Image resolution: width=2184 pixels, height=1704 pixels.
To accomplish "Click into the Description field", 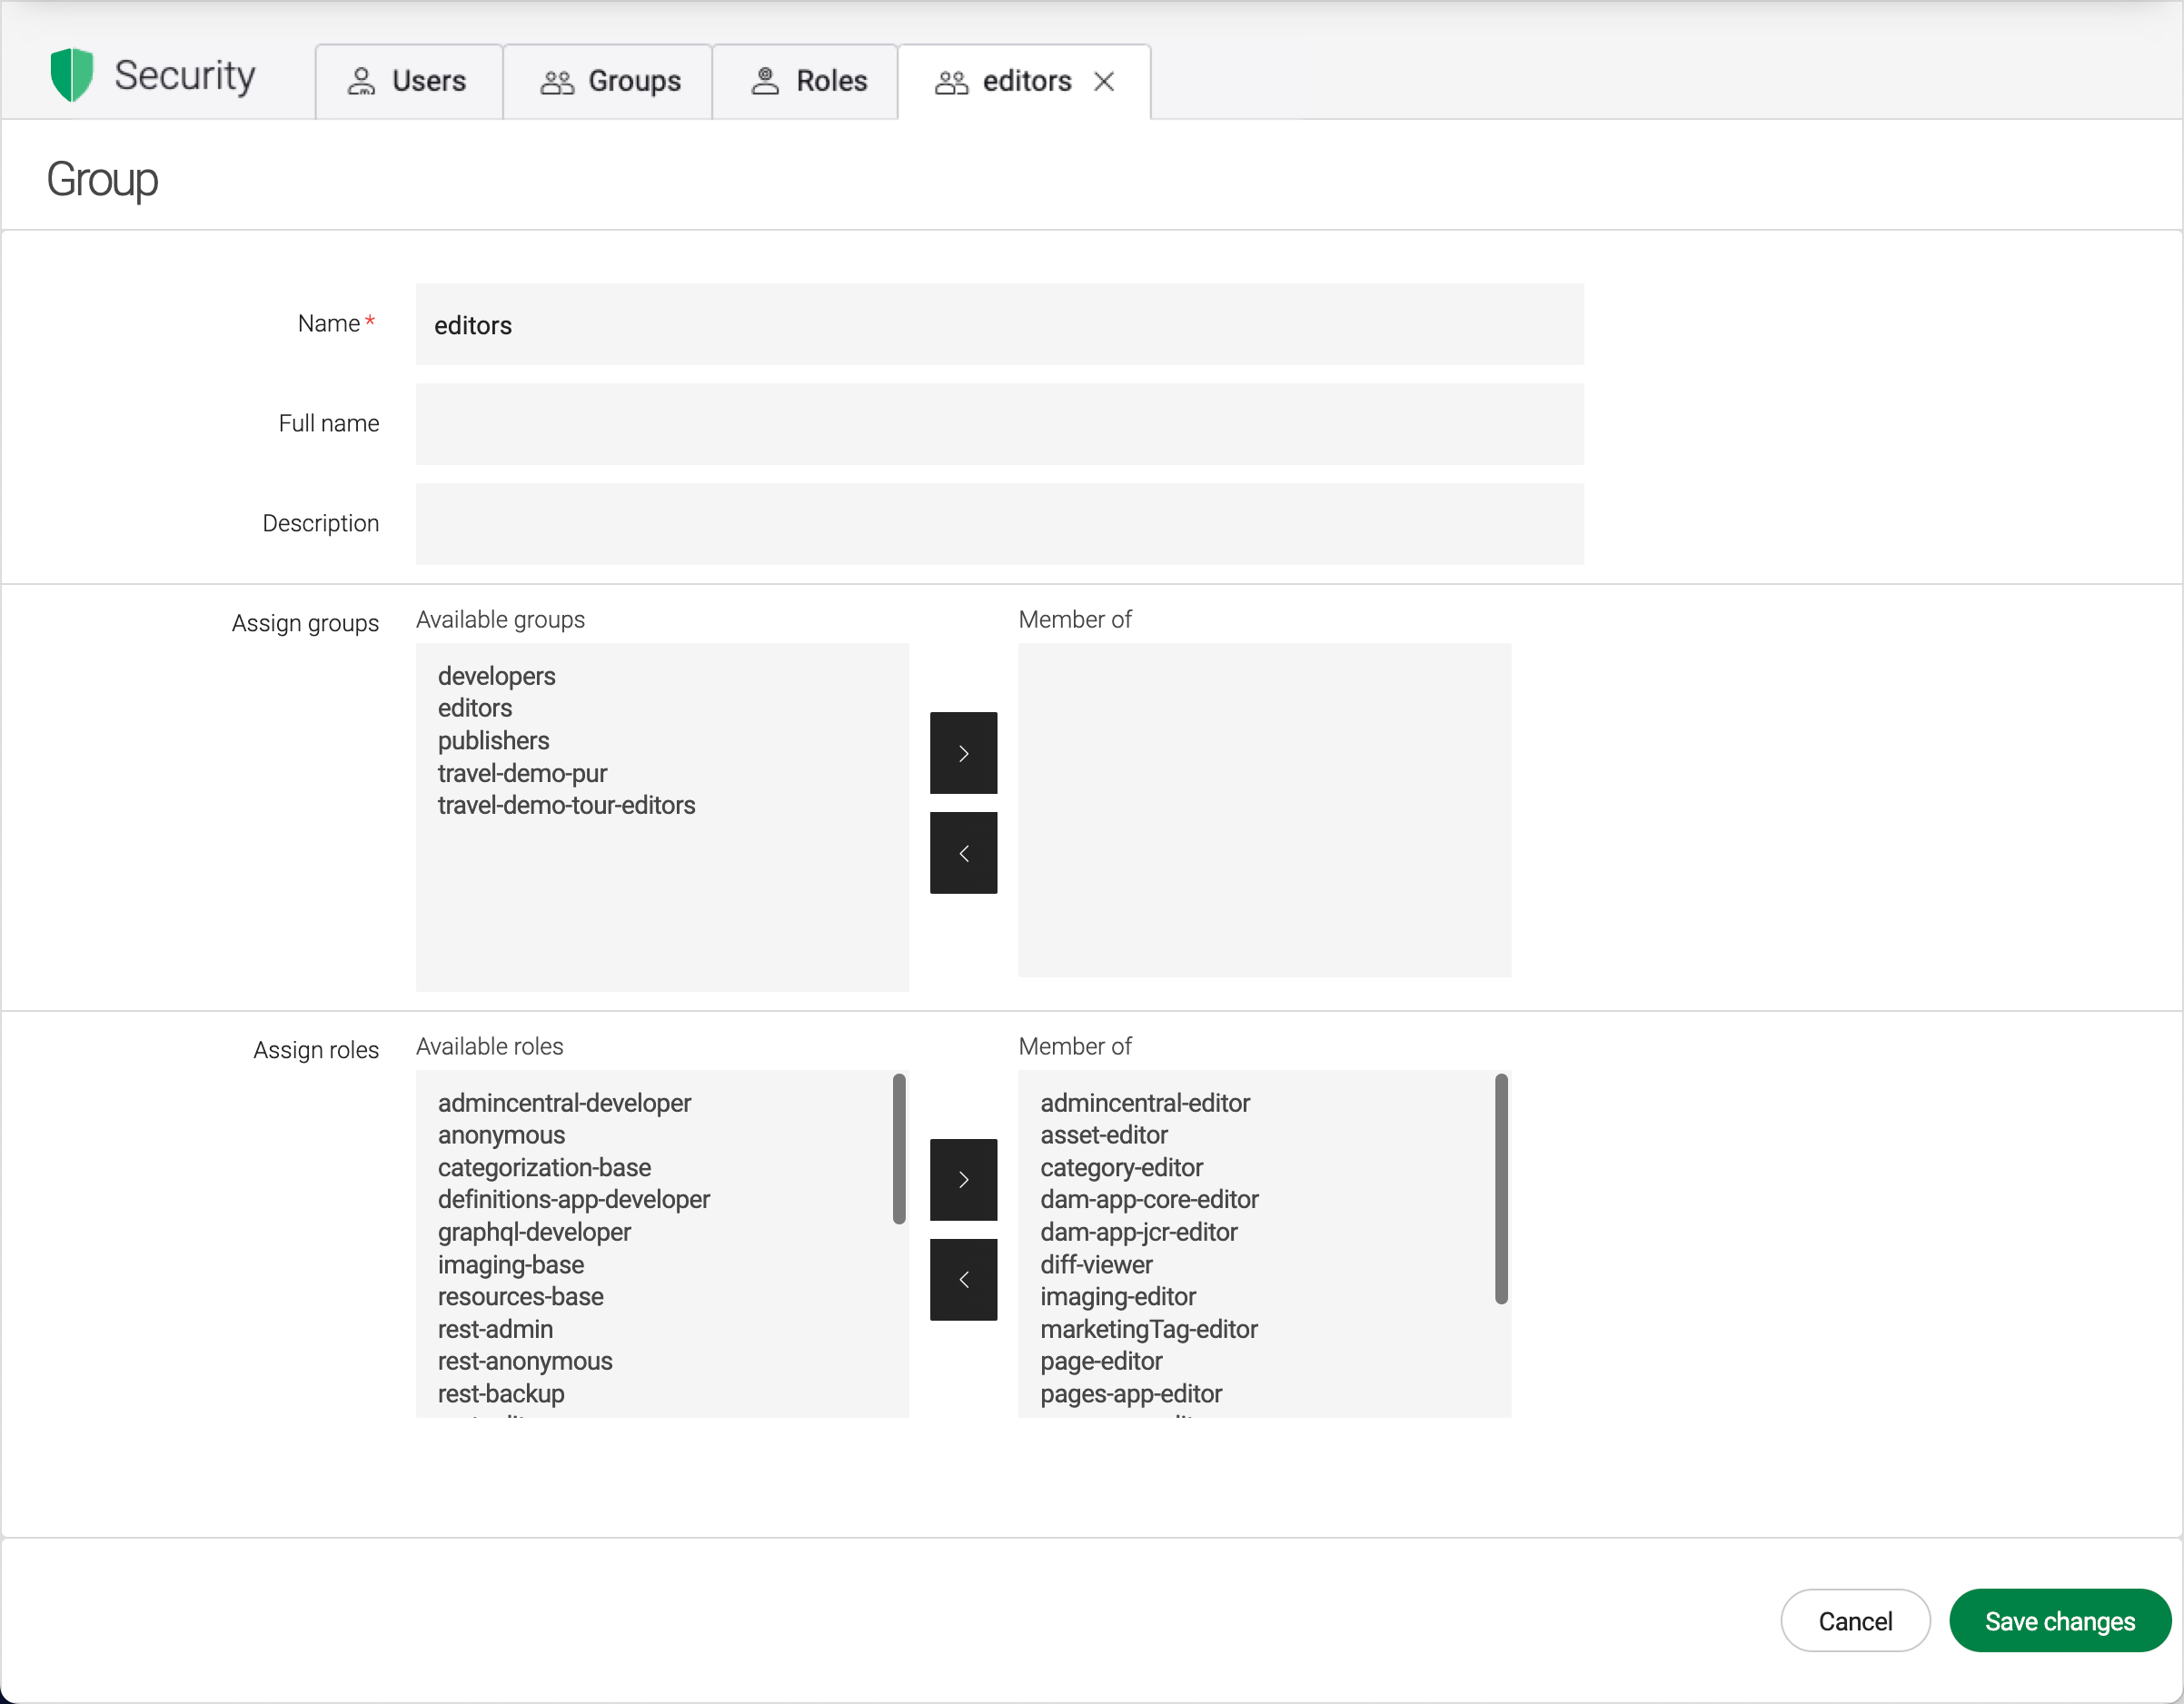I will click(999, 524).
